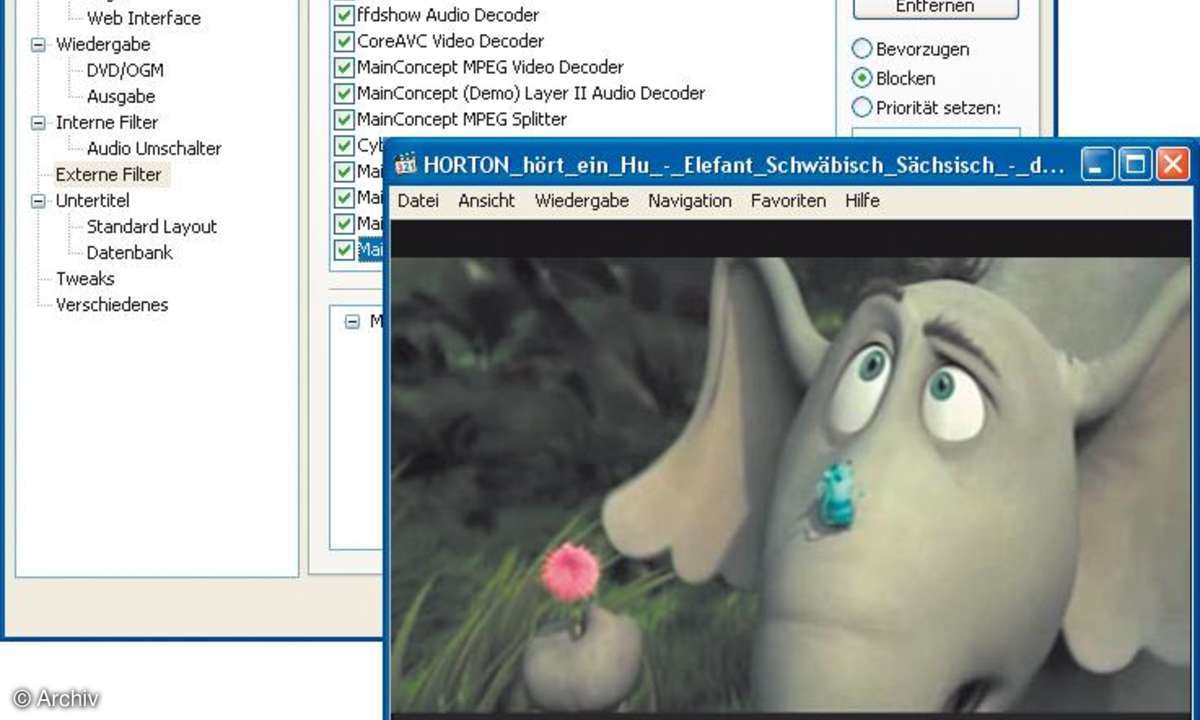This screenshot has width=1200, height=720.
Task: Select Verschiedenes tree item
Action: [x=112, y=305]
